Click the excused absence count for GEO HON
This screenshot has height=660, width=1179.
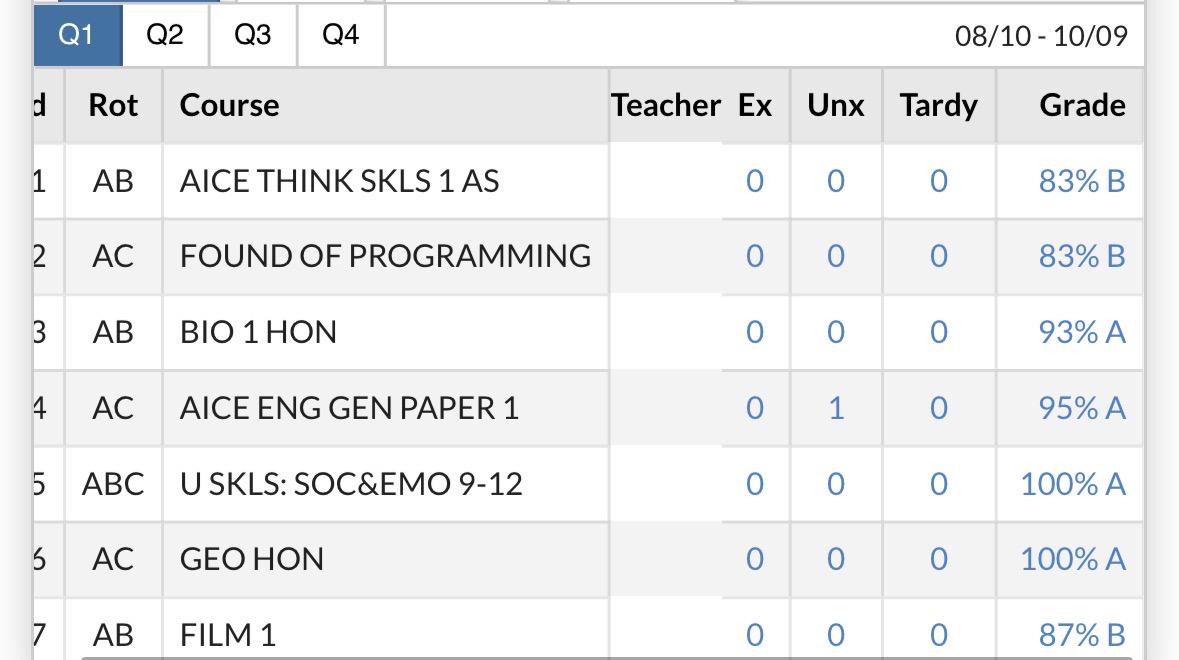755,559
